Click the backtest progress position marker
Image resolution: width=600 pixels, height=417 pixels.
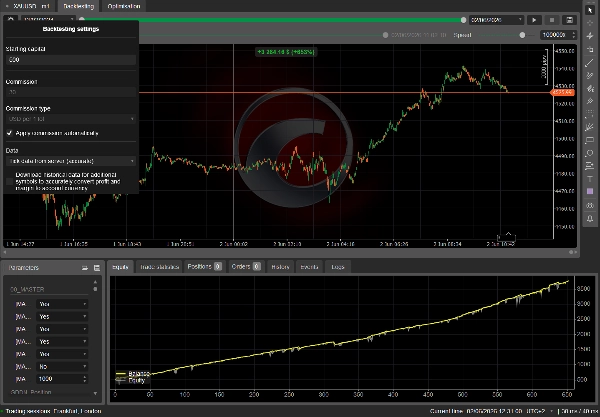(385, 35)
